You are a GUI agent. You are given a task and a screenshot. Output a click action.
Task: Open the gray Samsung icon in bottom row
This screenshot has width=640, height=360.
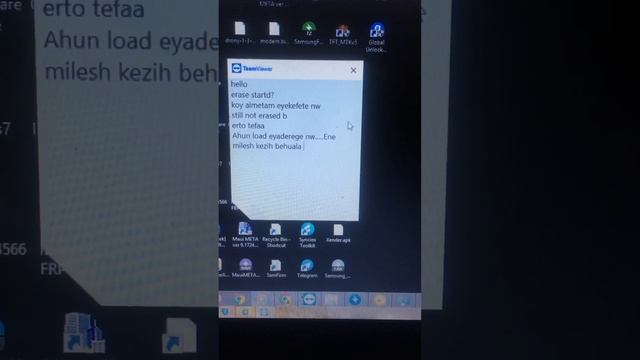coord(338,268)
